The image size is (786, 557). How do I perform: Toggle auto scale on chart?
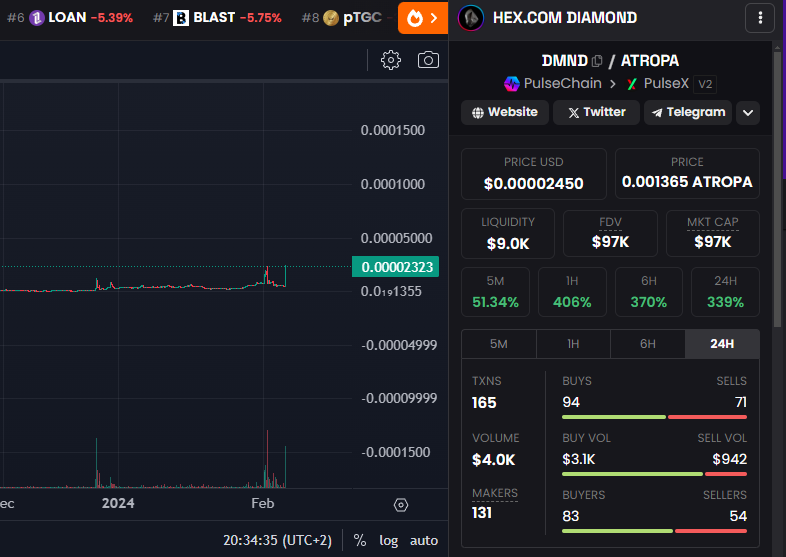[424, 540]
